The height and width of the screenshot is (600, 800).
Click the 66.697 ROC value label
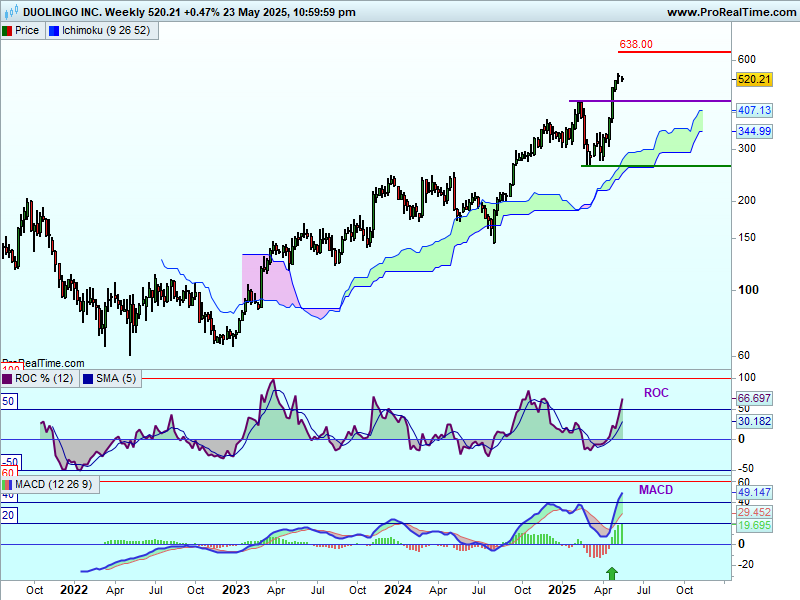(x=756, y=398)
